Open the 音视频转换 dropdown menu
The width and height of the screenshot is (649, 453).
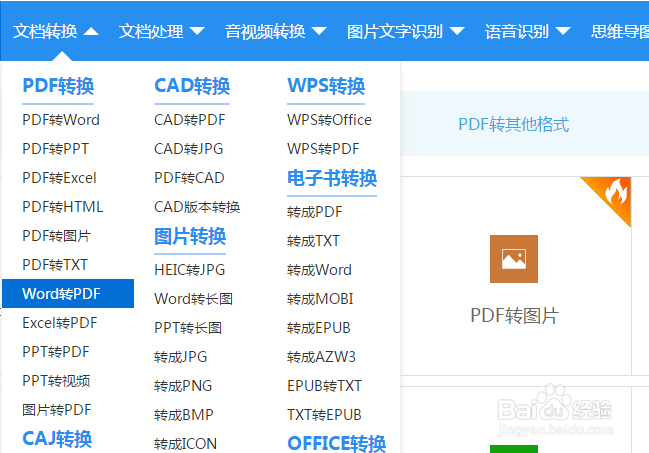pos(276,31)
